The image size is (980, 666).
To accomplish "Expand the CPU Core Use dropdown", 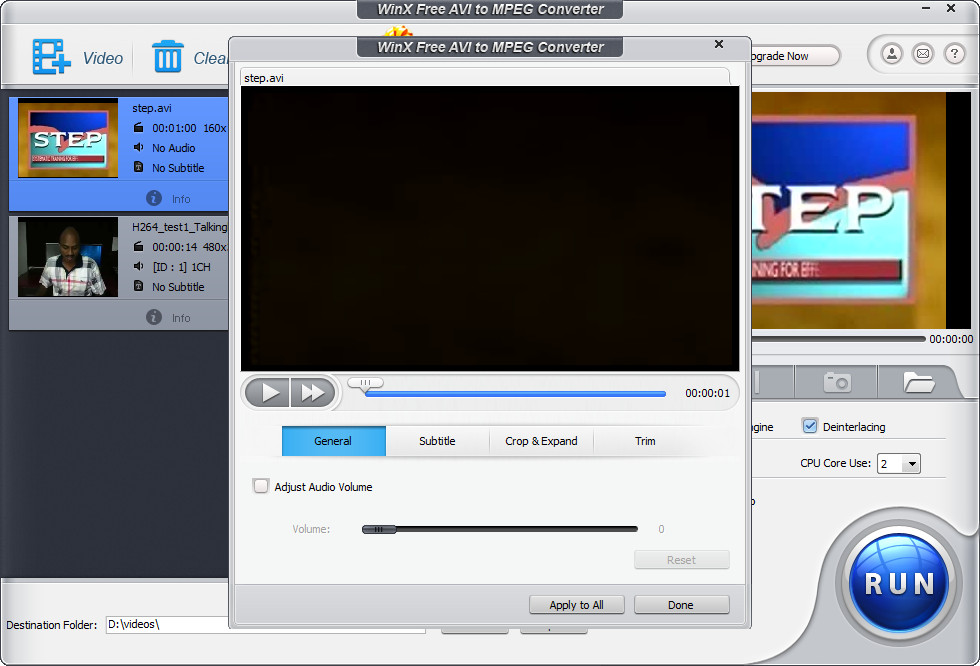I will pyautogui.click(x=912, y=464).
